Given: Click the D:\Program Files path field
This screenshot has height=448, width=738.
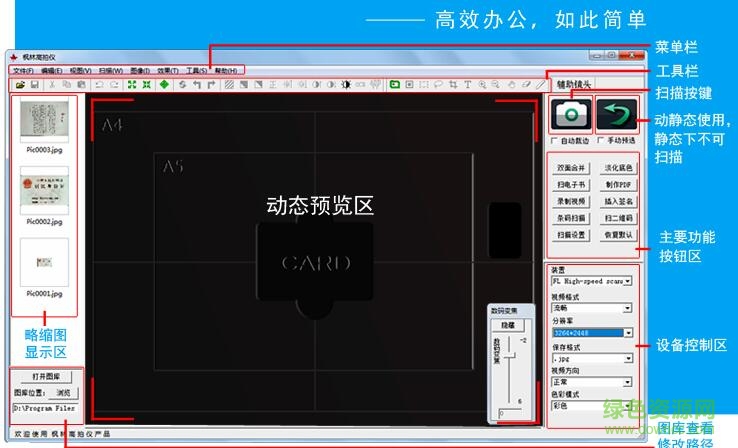Looking at the screenshot, I should coord(45,408).
